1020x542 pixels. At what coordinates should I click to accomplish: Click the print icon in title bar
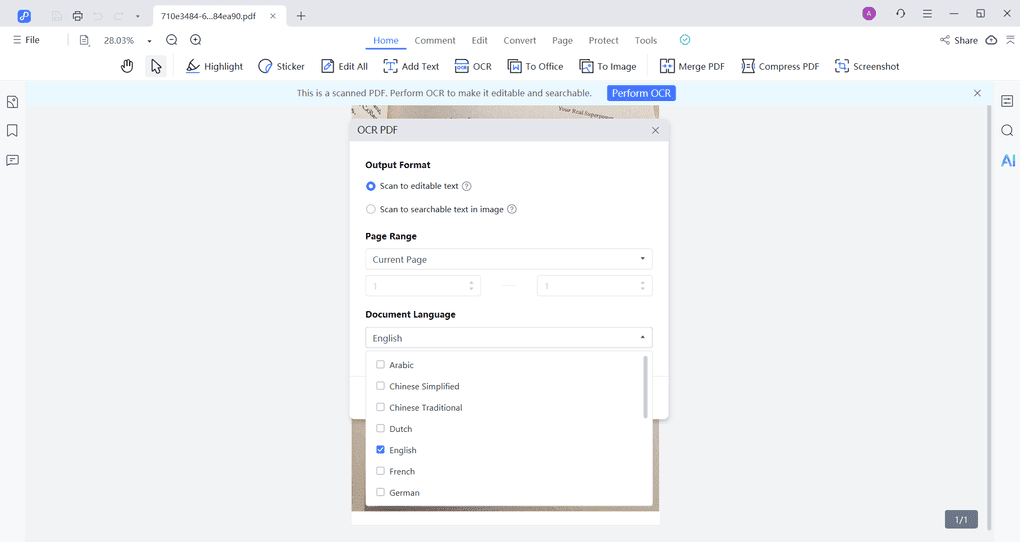click(x=77, y=16)
